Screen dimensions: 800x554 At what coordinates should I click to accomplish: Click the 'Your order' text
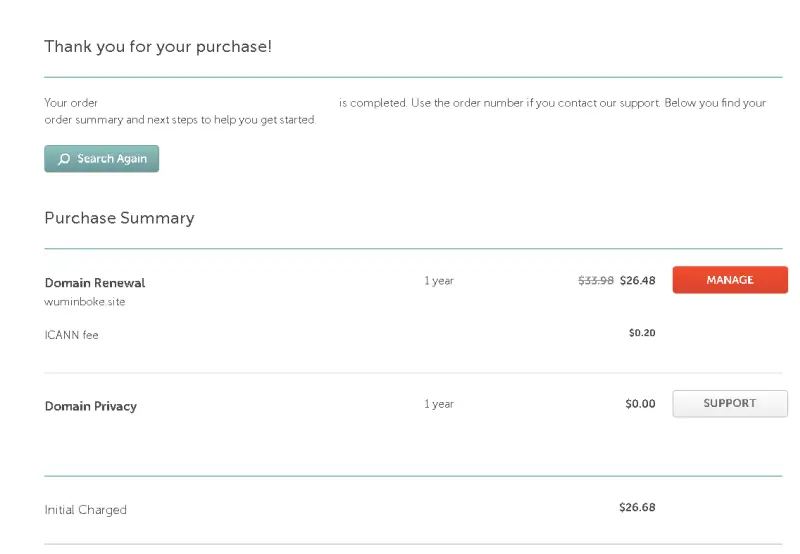click(x=71, y=103)
